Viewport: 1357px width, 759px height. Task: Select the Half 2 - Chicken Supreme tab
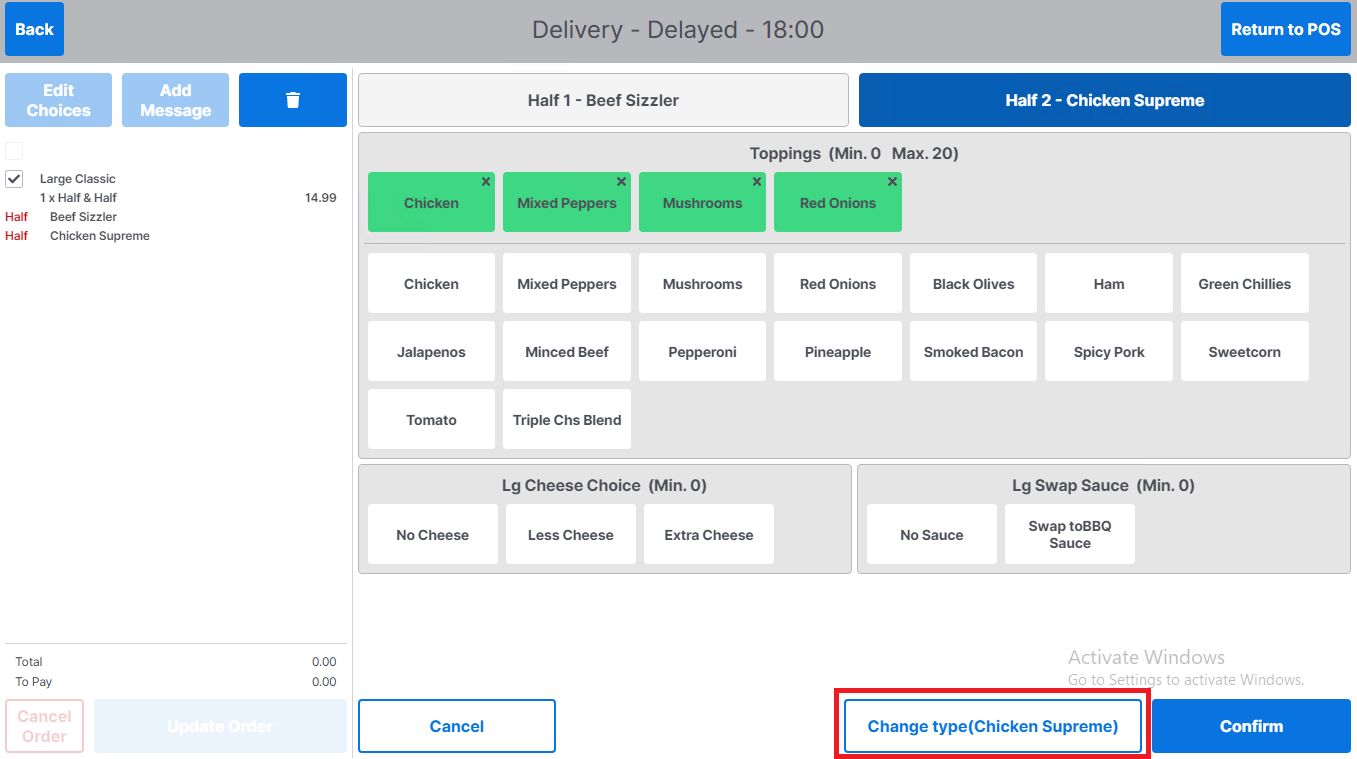pyautogui.click(x=1104, y=100)
